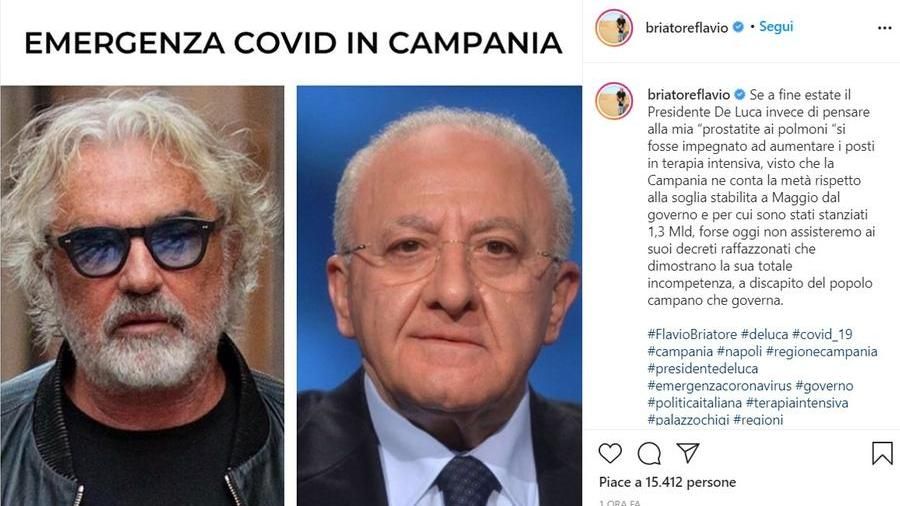The height and width of the screenshot is (506, 900).
Task: Open the three-dot more options menu
Action: pos(885,28)
